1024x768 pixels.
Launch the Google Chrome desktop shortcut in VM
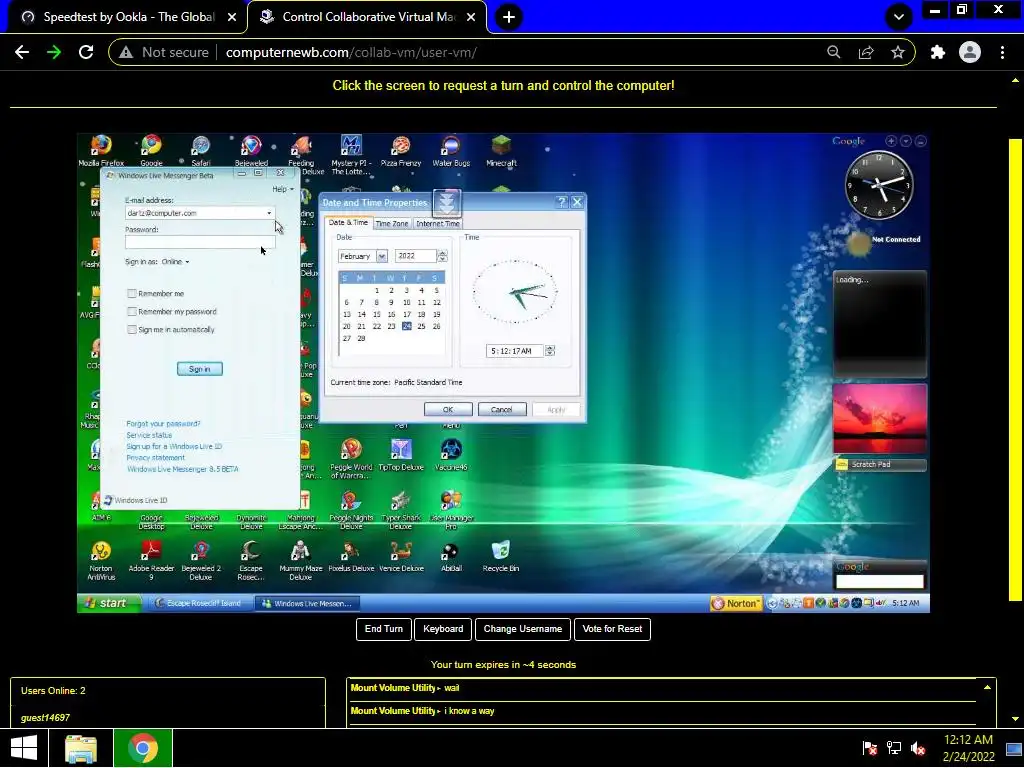151,150
